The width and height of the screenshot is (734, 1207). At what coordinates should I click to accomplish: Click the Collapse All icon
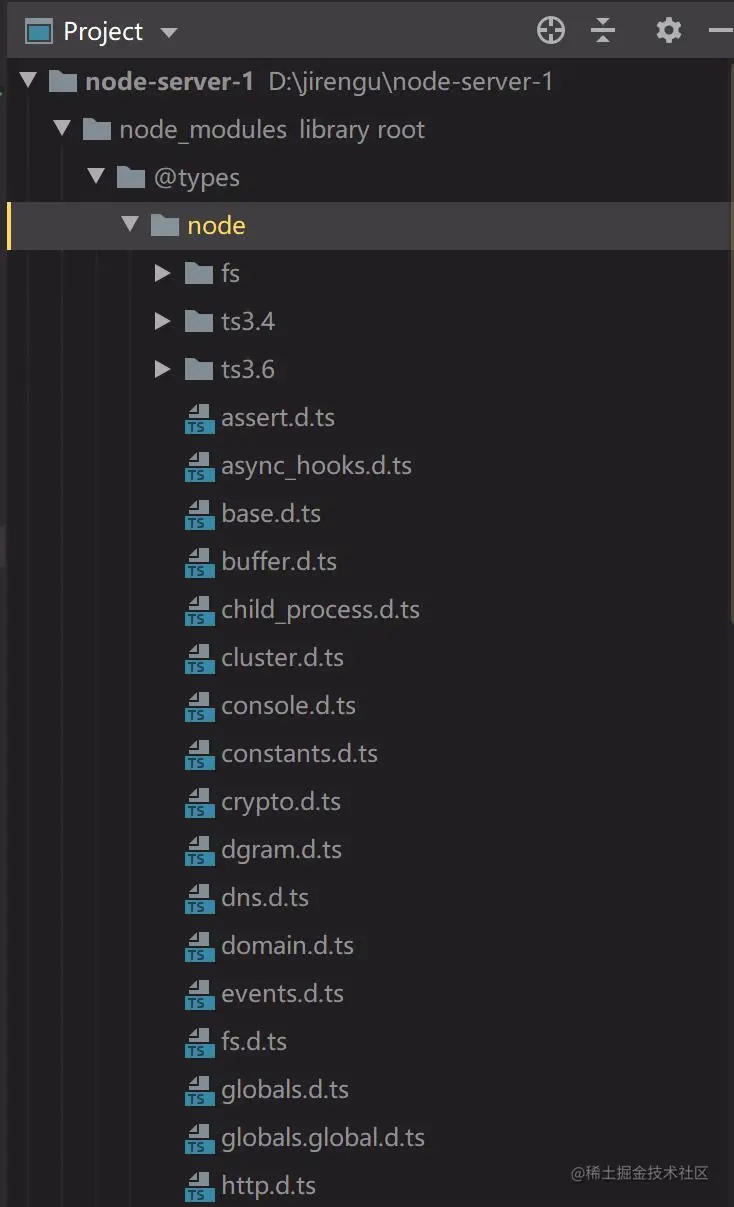(x=603, y=31)
